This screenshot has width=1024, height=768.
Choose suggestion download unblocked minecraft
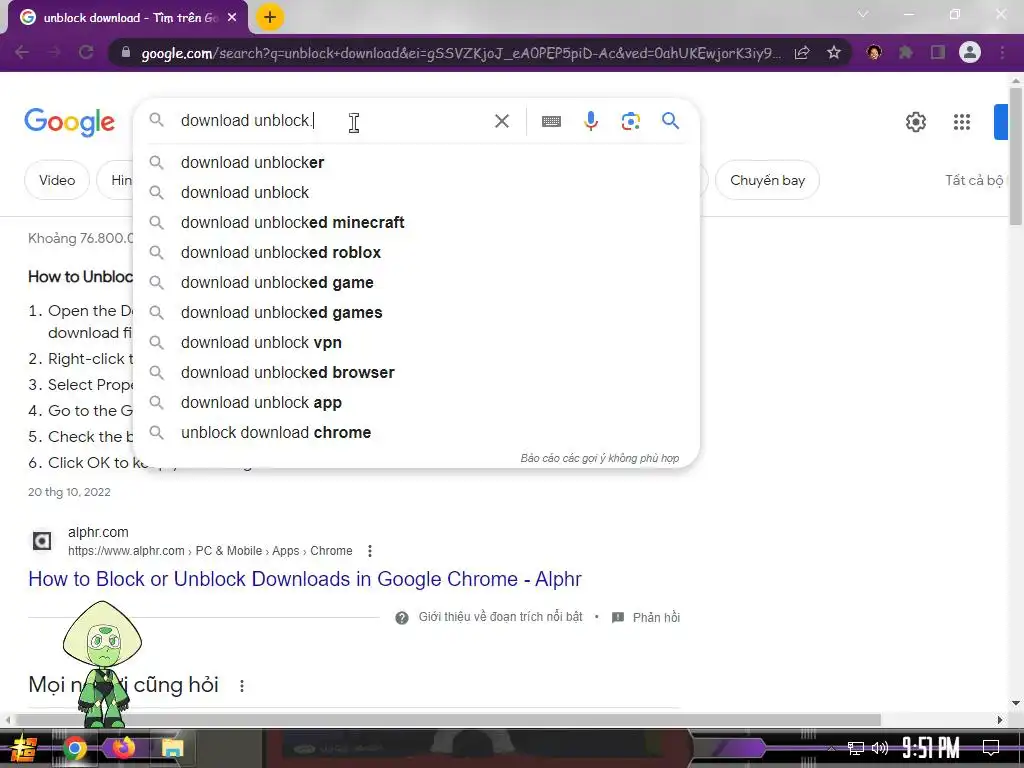(x=416, y=223)
